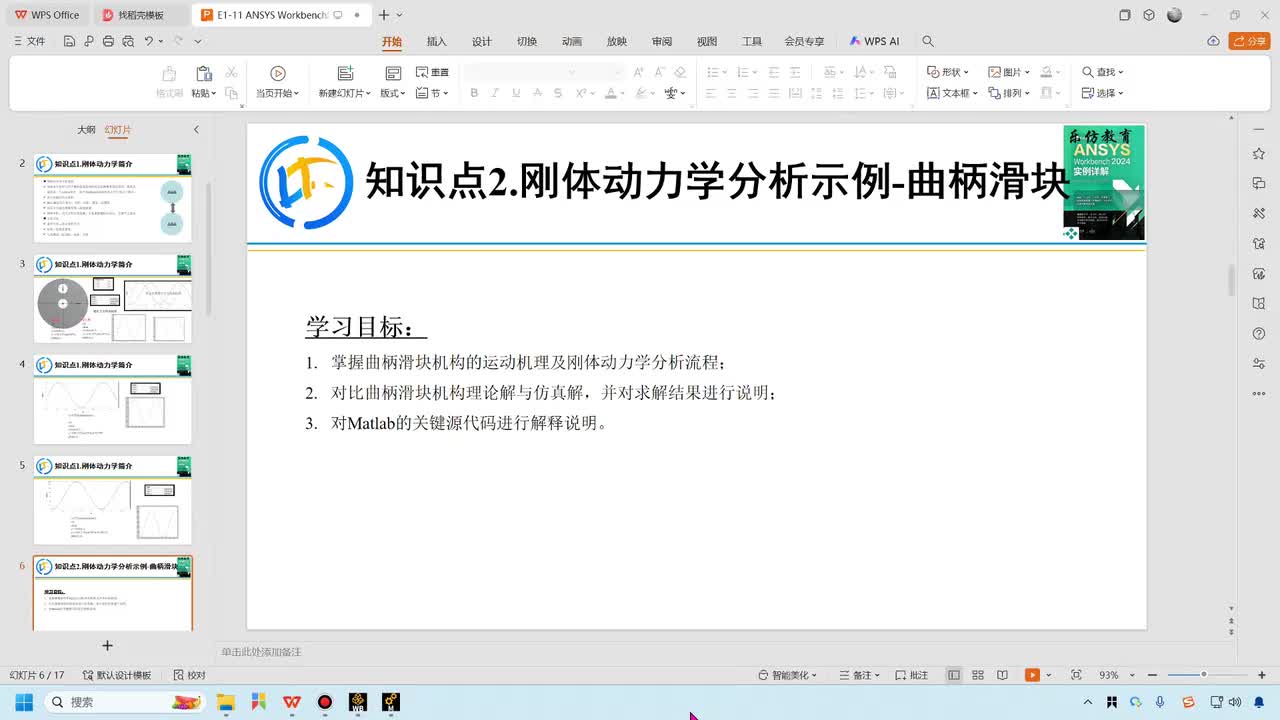Screen dimensions: 1280x720
Task: Adjust the zoom slider handle
Action: [1204, 675]
